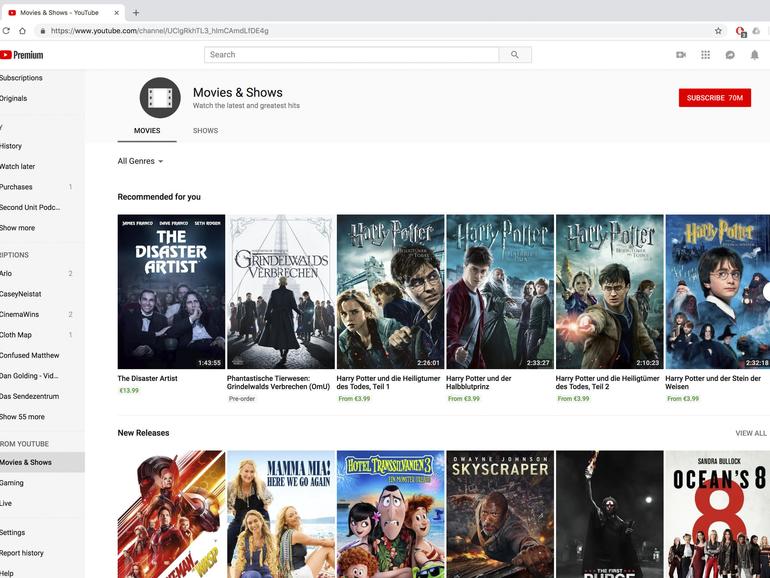
Task: Open Heiligtümer des Todes Teil 2 poster
Action: click(609, 292)
